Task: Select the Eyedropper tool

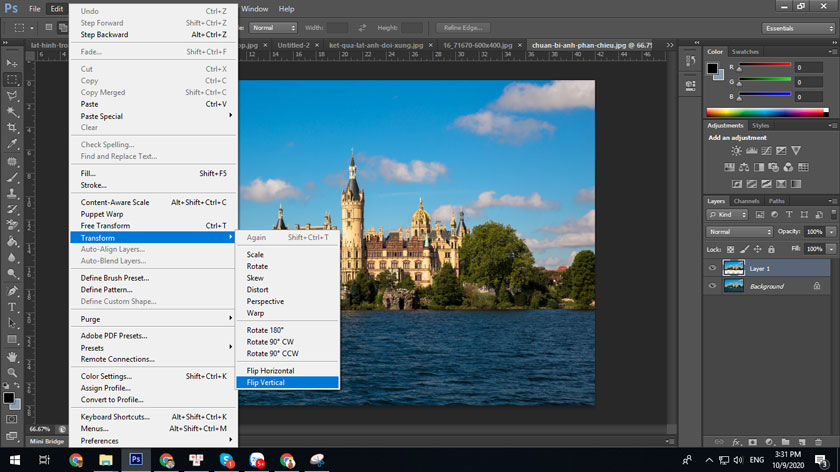Action: click(12, 144)
